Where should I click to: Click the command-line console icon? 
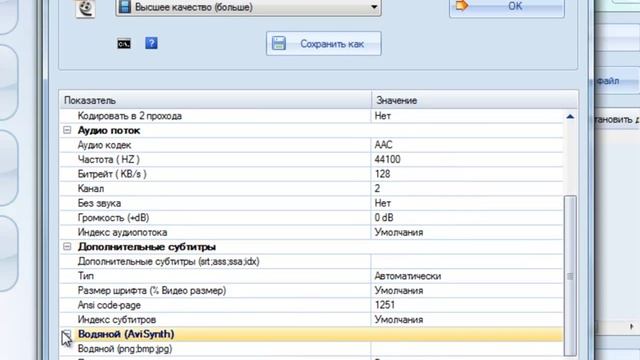[x=124, y=44]
